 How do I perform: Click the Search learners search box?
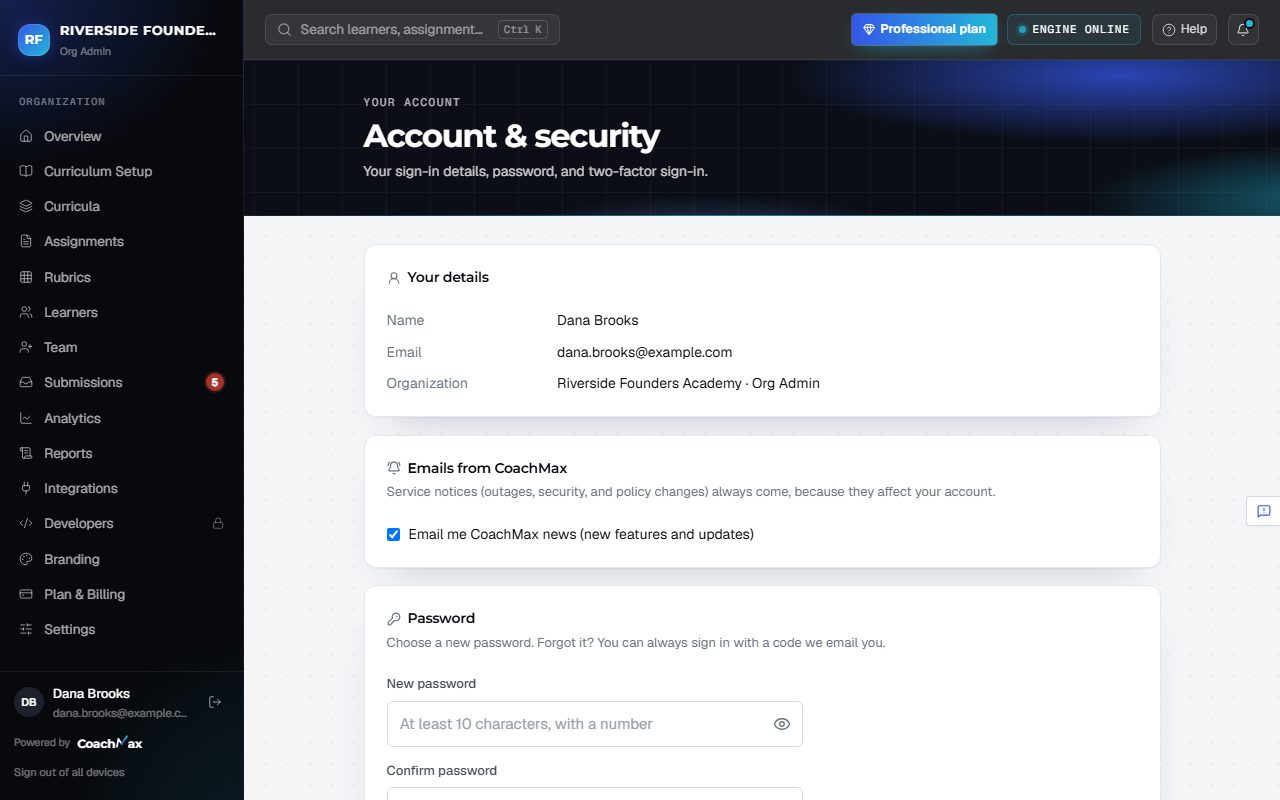[x=412, y=29]
